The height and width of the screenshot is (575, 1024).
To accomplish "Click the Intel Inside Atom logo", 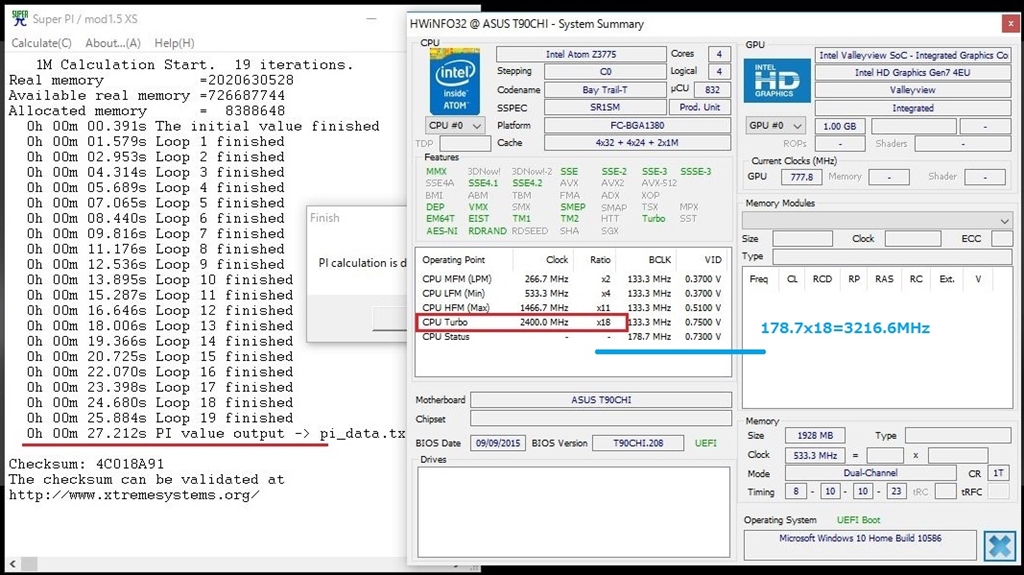I will [x=455, y=82].
